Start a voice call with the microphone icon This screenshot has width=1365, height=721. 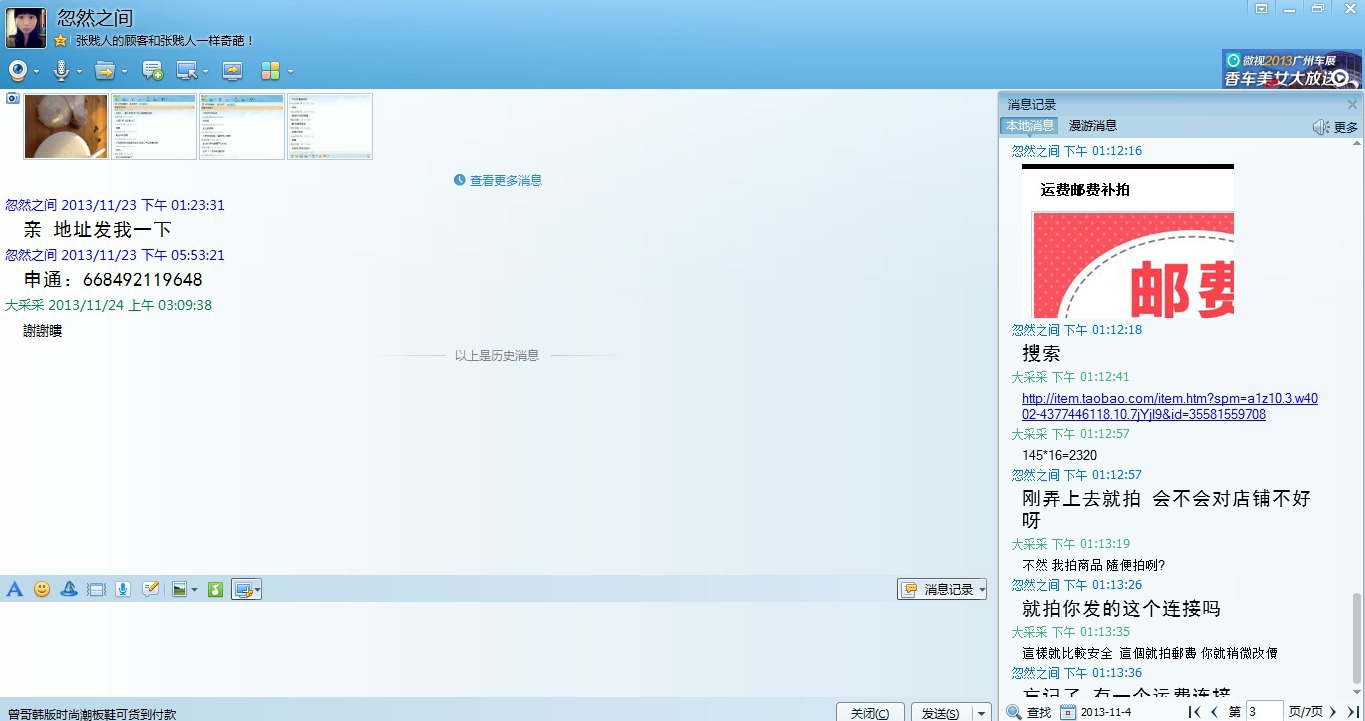pos(61,71)
